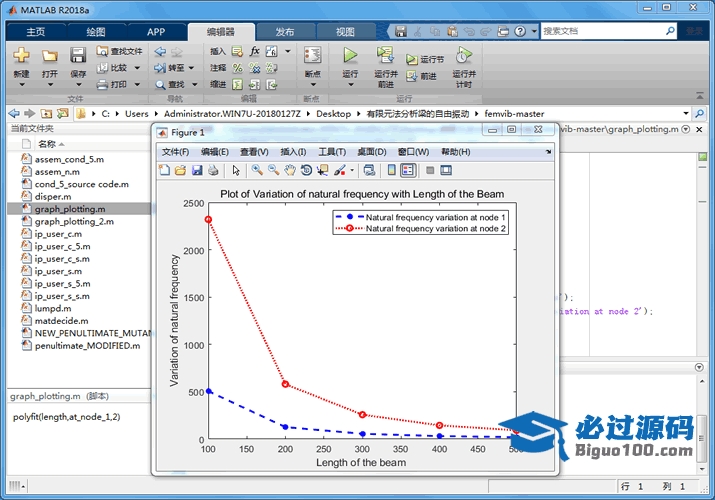Select graph_plotting_2.m in file list
The width and height of the screenshot is (715, 500).
pos(74,222)
